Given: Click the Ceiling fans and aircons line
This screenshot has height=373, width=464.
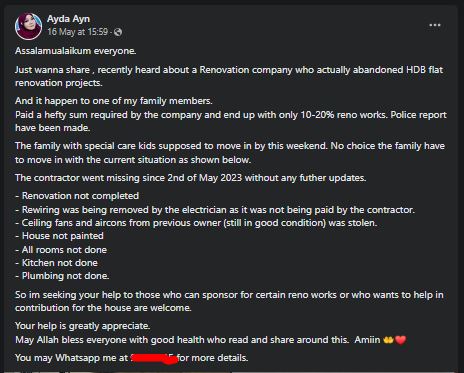Looking at the screenshot, I should [x=196, y=223].
